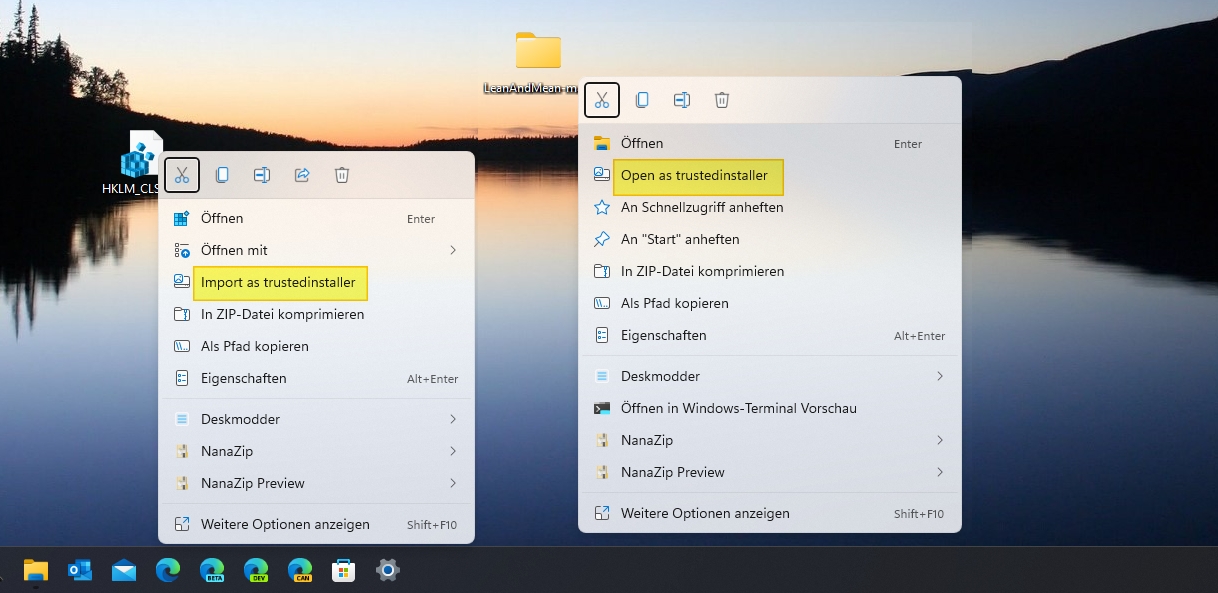Viewport: 1218px width, 593px height.
Task: Open File Explorer from the taskbar
Action: tap(36, 570)
